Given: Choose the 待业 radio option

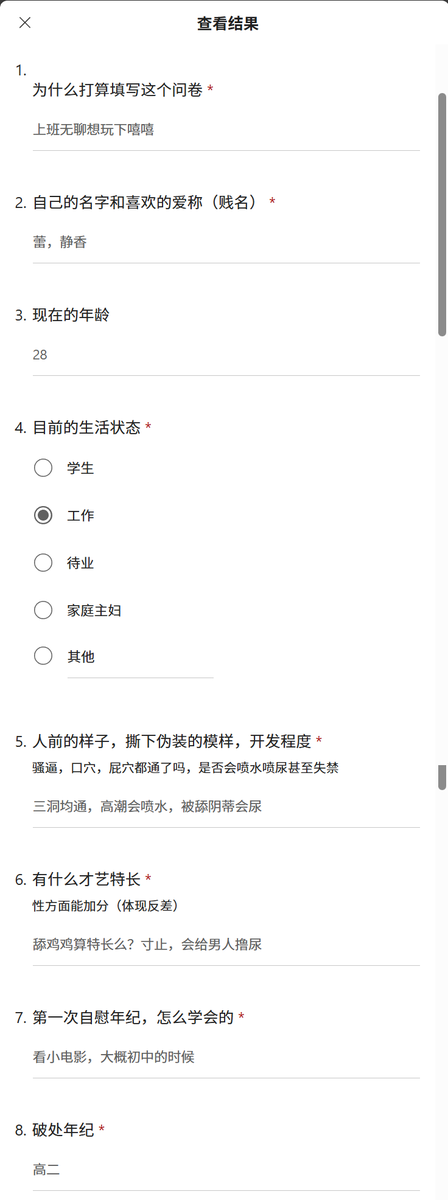Looking at the screenshot, I should [x=43, y=562].
